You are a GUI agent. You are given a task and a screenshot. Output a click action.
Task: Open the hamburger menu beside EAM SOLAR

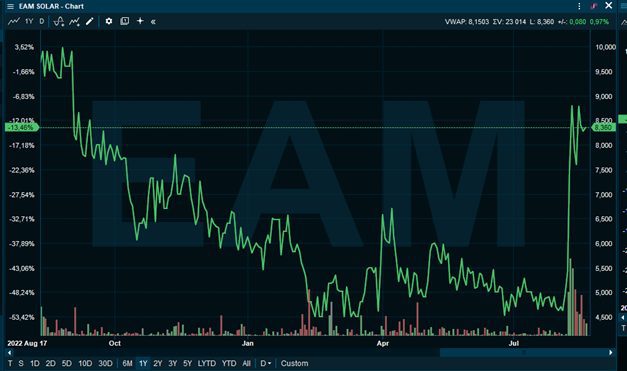(x=10, y=6)
